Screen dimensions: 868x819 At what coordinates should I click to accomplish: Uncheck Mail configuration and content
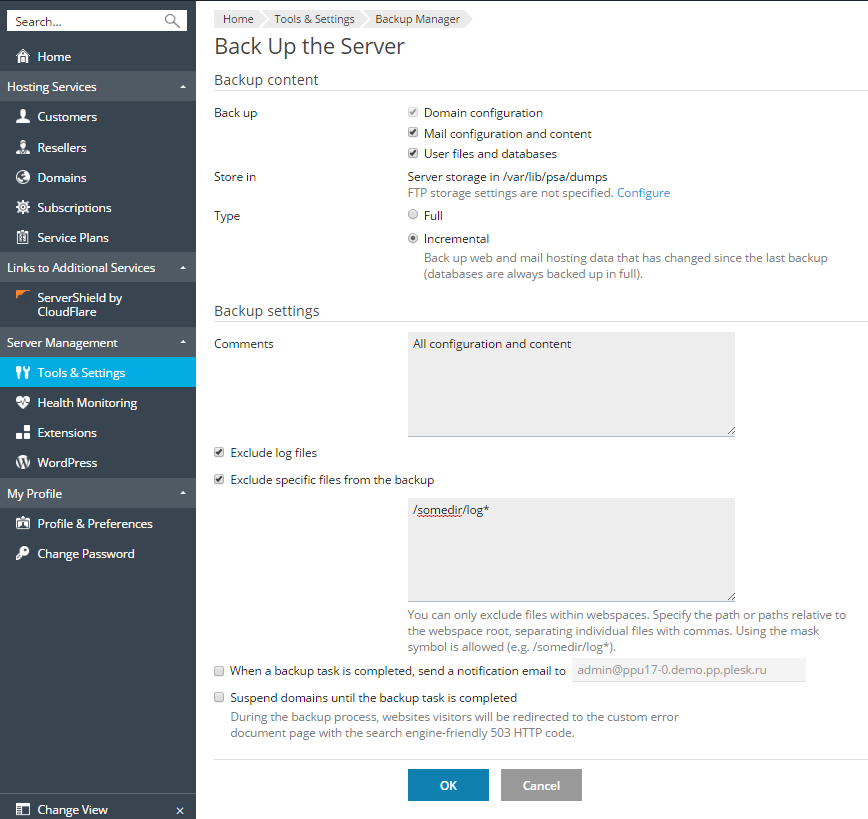413,133
